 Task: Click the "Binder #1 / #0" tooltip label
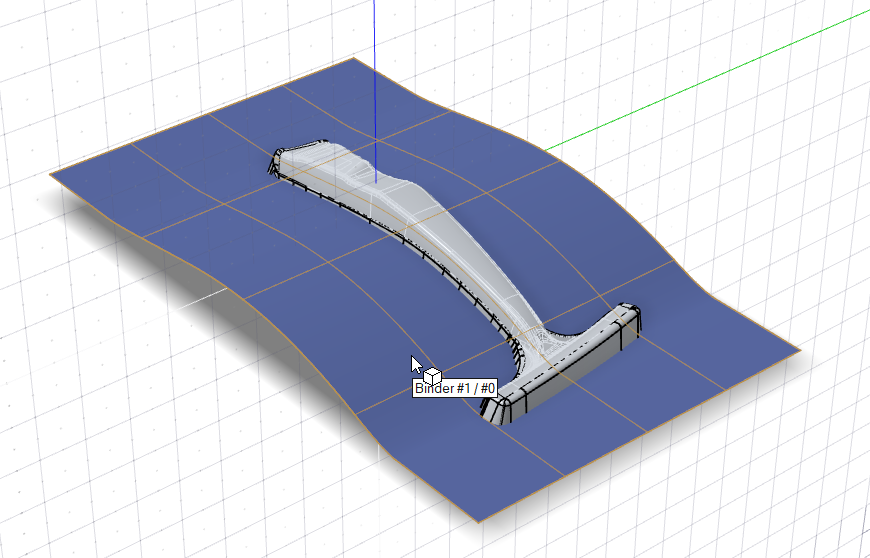tap(455, 388)
